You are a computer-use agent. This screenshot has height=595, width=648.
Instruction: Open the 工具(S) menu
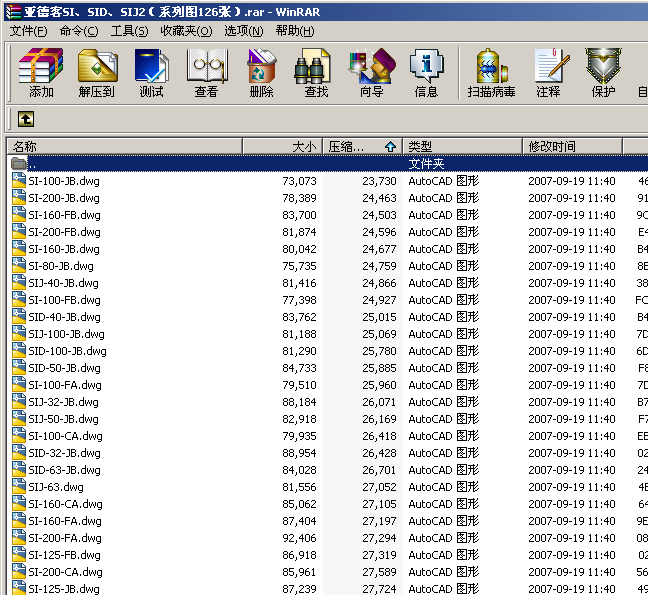129,31
